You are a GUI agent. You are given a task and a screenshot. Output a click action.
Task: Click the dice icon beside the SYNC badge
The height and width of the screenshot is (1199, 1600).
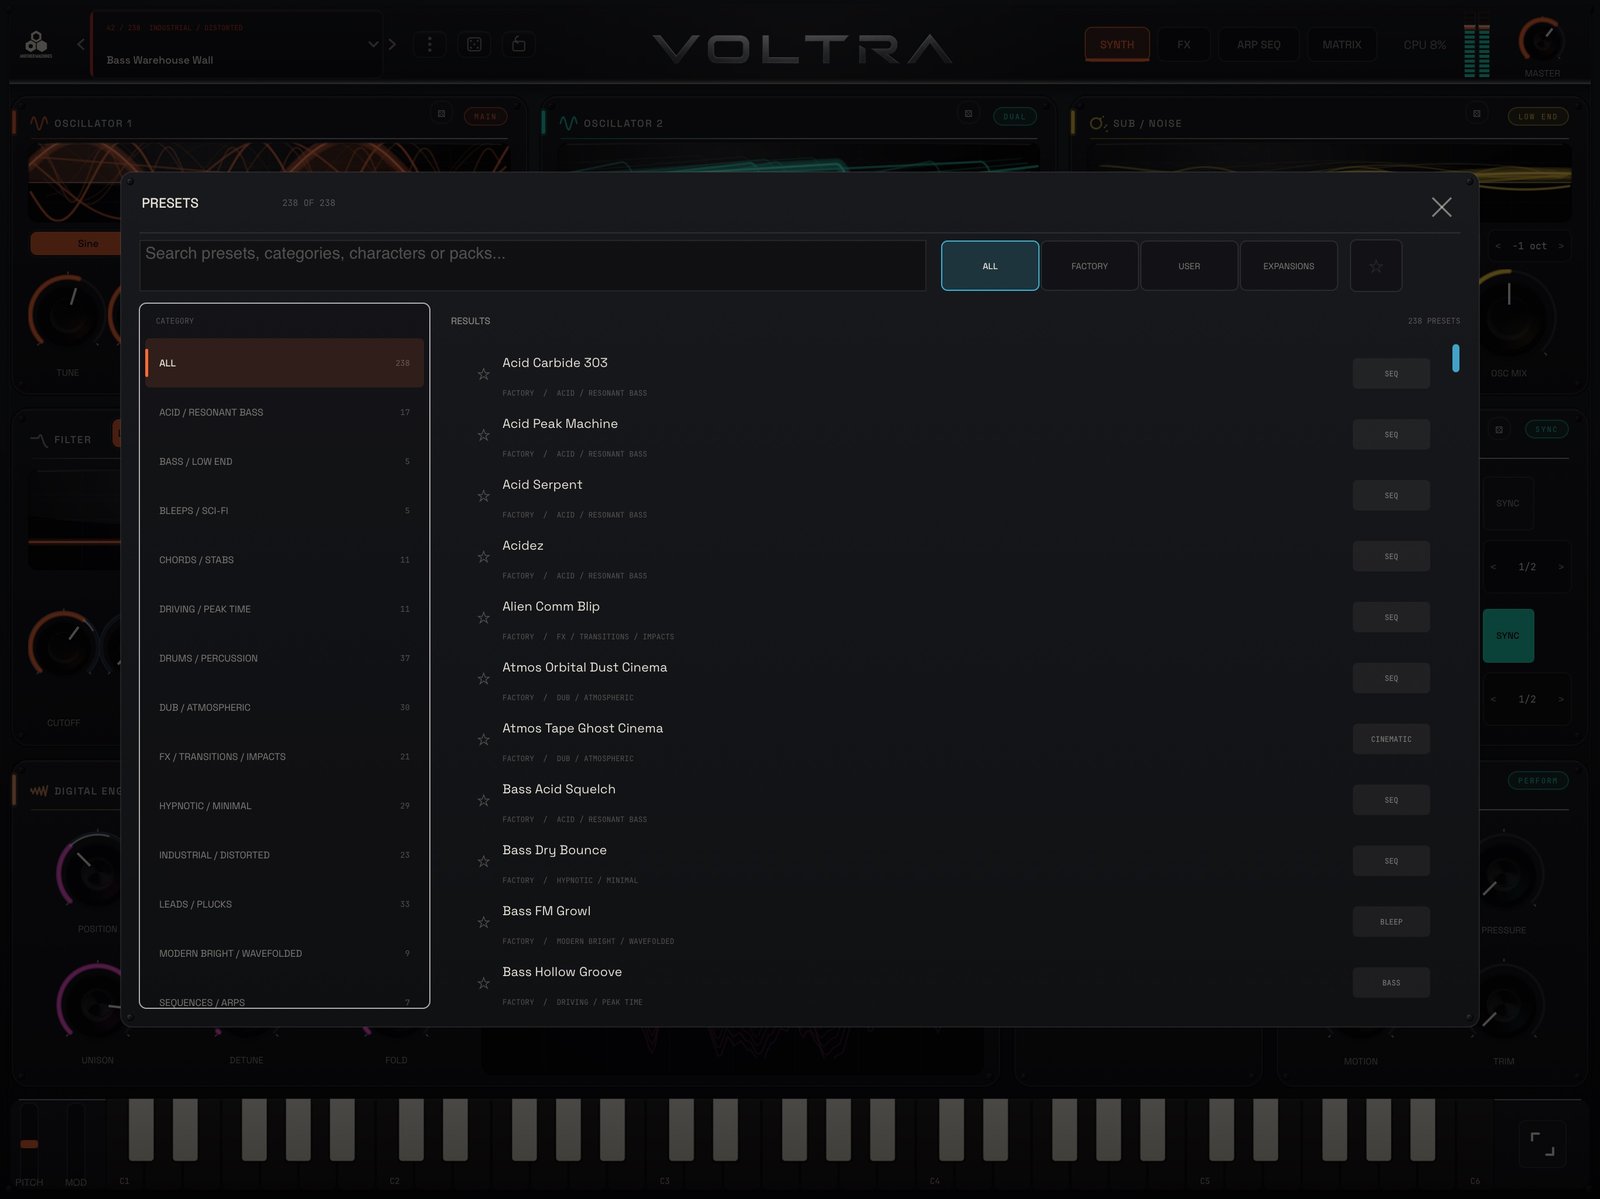click(1499, 430)
